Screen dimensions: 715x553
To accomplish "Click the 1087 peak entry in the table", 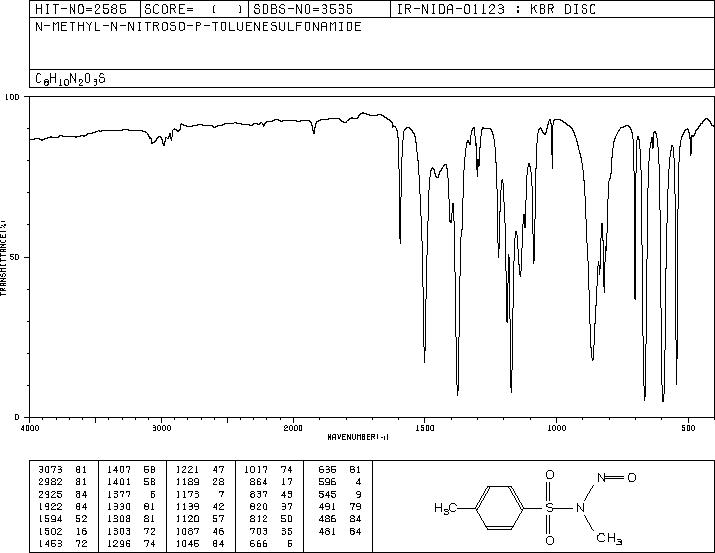I will pyautogui.click(x=200, y=531).
